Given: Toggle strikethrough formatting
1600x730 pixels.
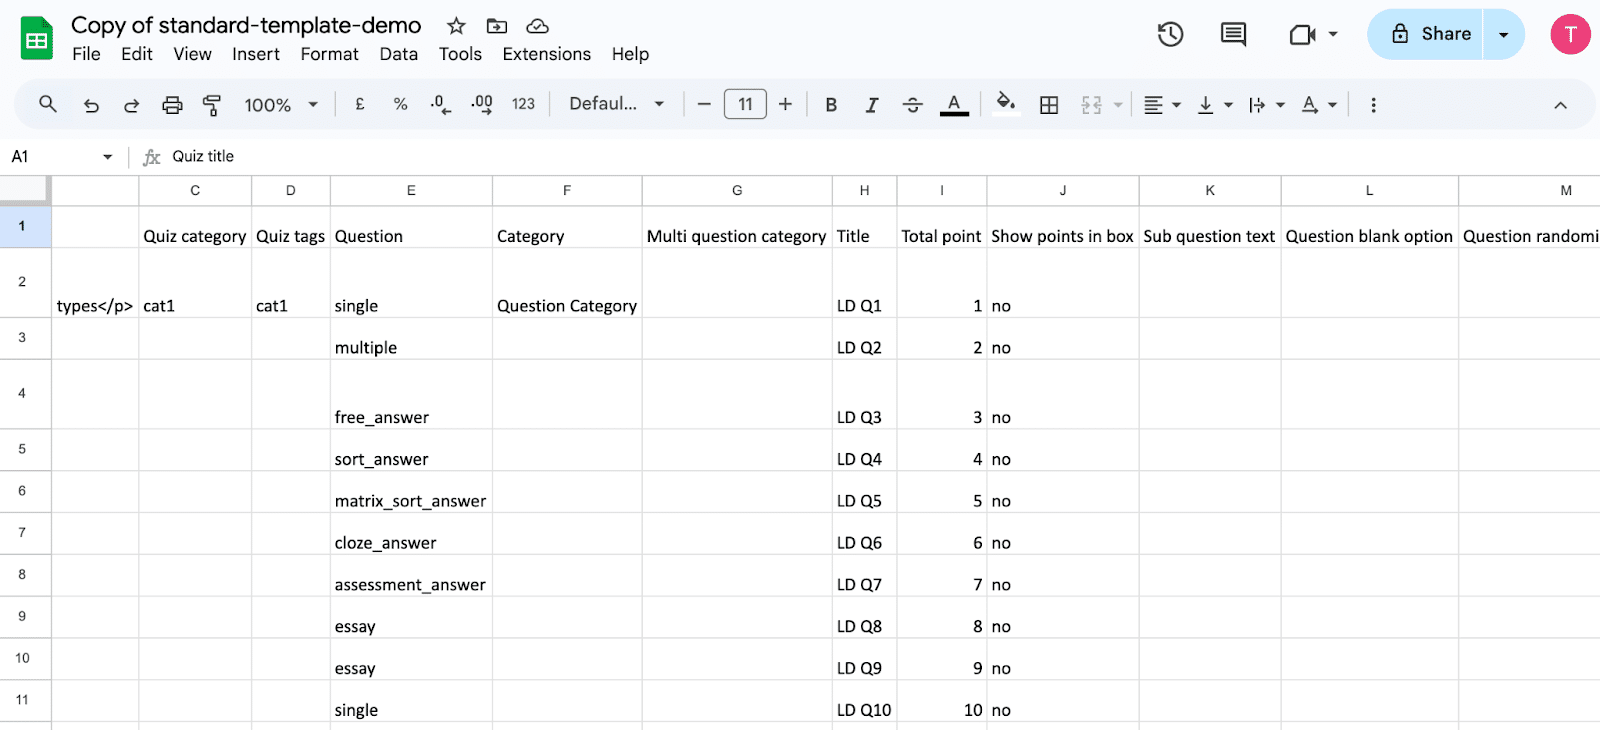Looking at the screenshot, I should tap(912, 105).
